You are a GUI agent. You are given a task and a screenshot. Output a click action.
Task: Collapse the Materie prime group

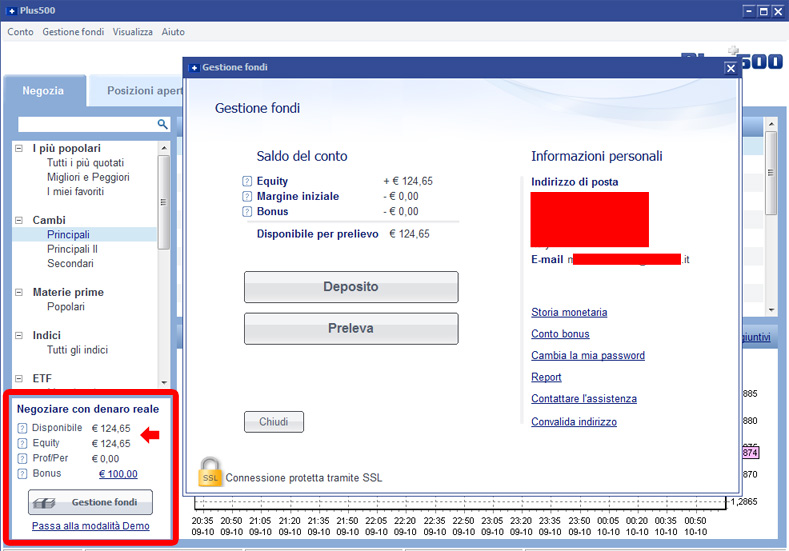coord(19,292)
